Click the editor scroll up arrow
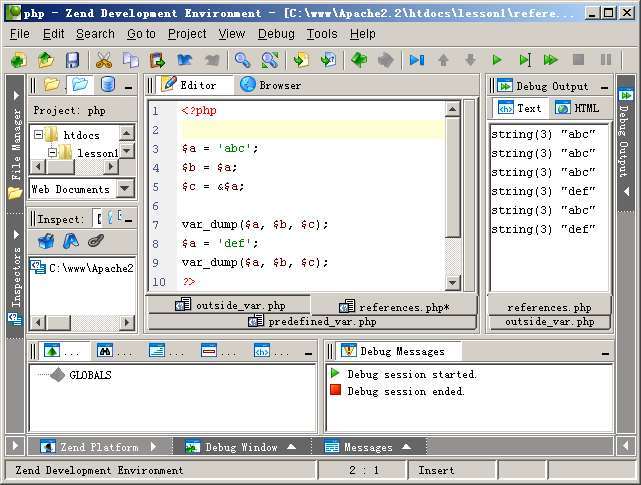641x485 pixels. [x=452, y=109]
